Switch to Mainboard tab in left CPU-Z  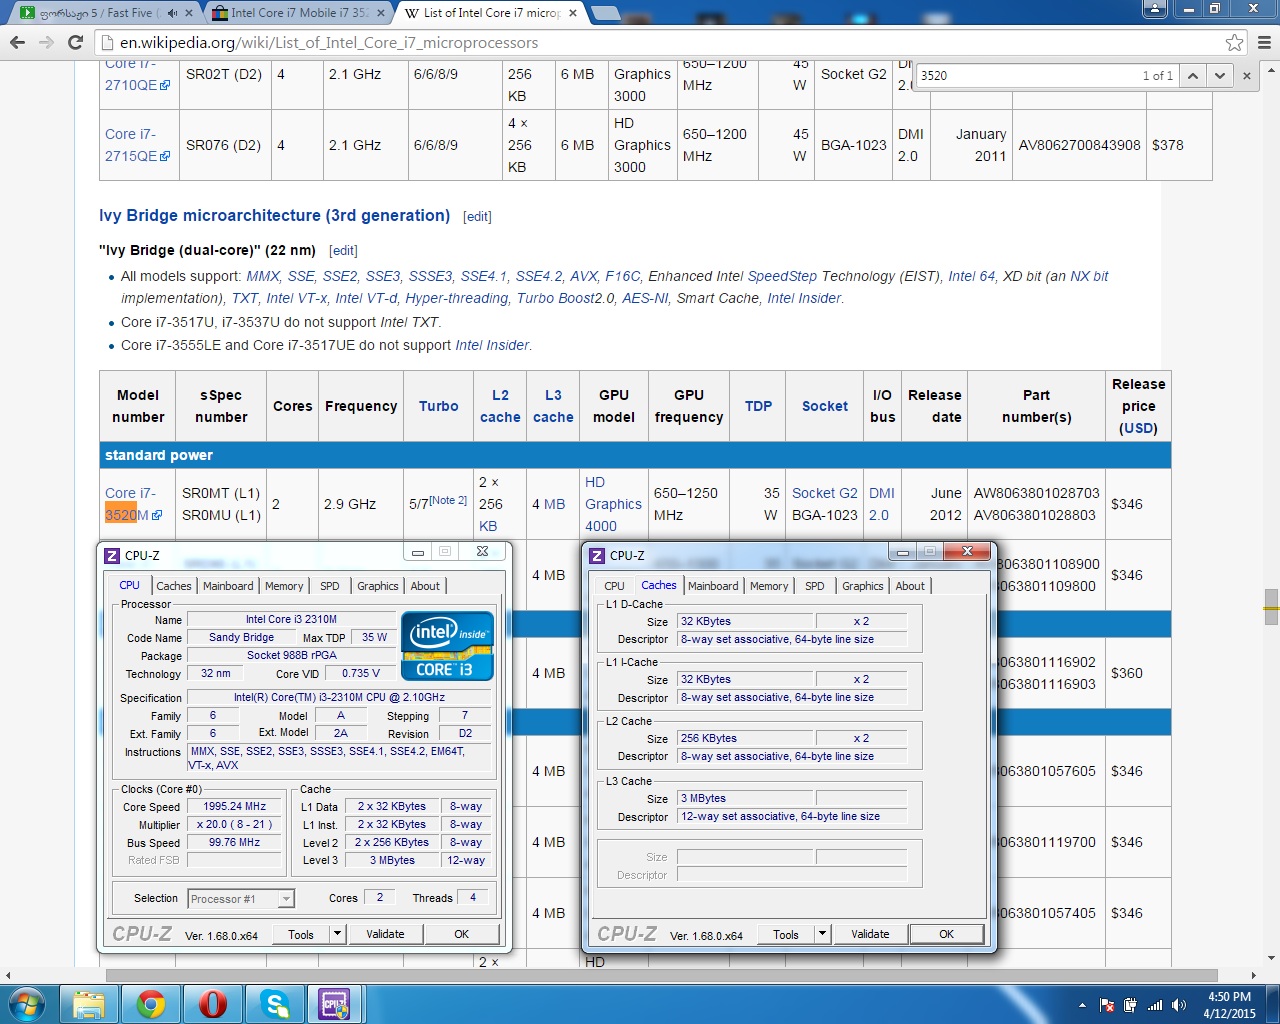[x=228, y=586]
